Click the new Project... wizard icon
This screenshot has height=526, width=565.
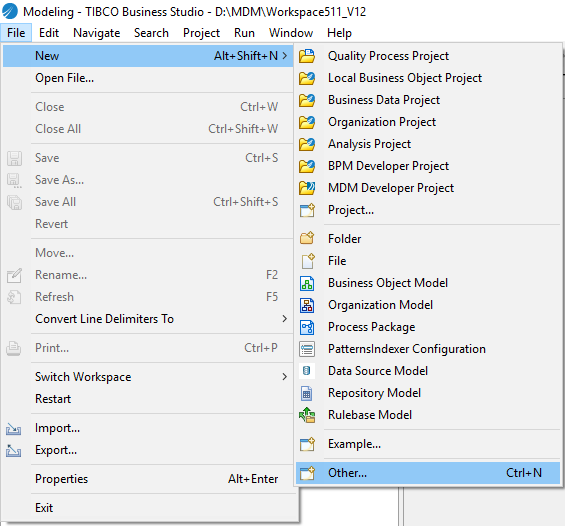(x=307, y=210)
